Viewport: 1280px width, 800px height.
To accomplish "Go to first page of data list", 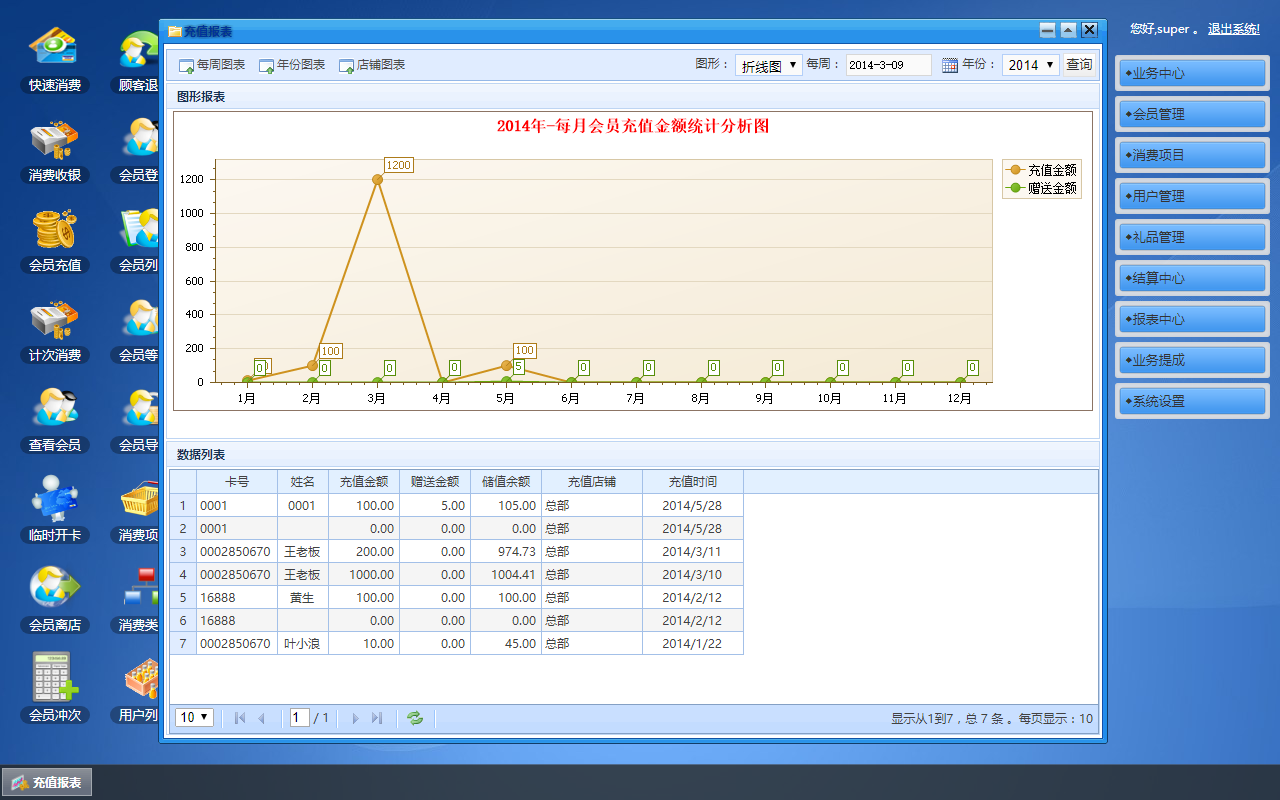I will 239,718.
